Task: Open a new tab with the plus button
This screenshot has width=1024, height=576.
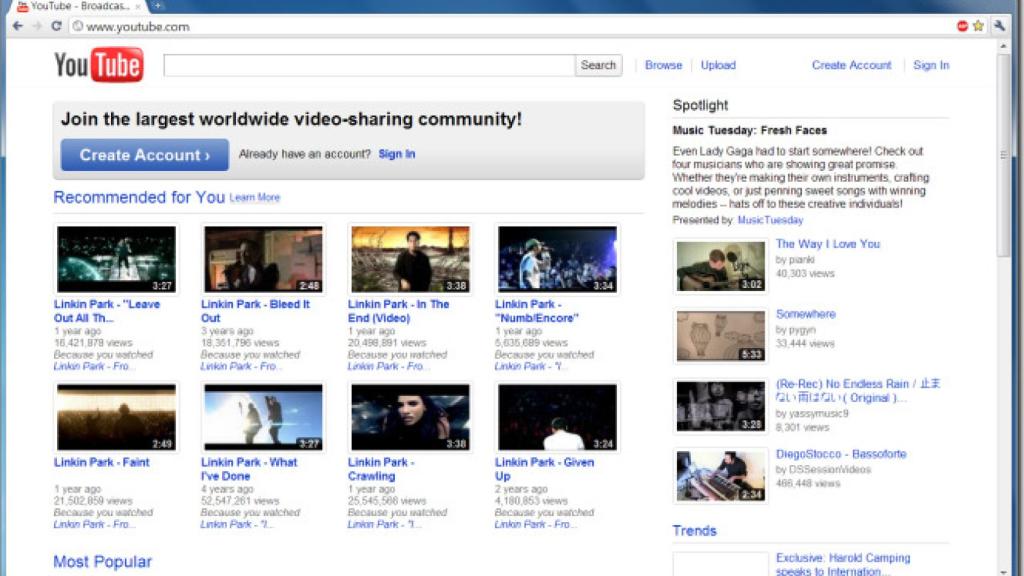Action: 159,6
